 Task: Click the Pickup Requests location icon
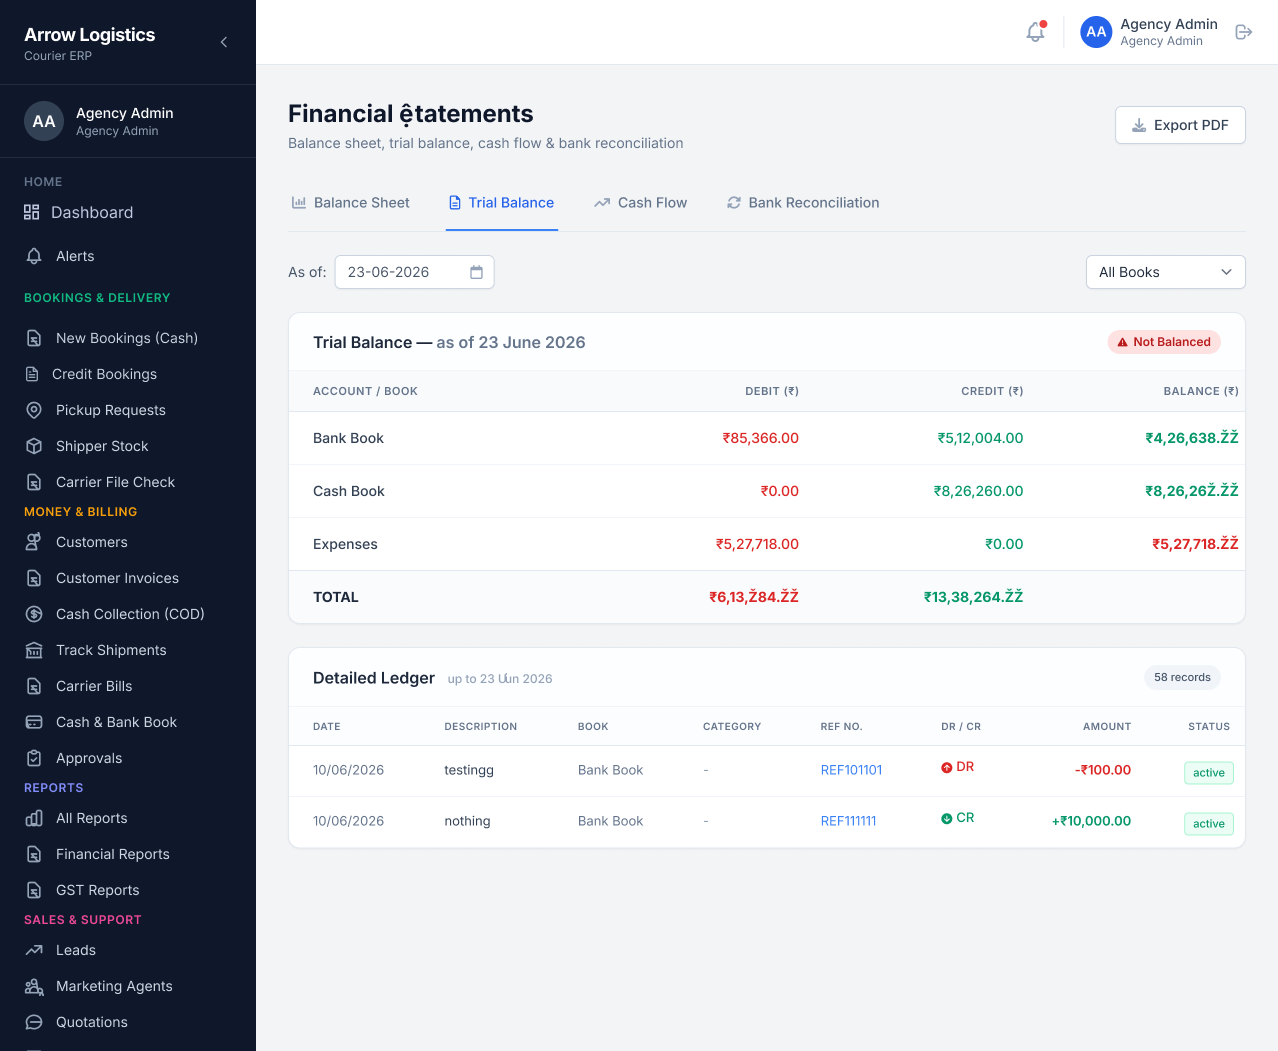tap(34, 410)
